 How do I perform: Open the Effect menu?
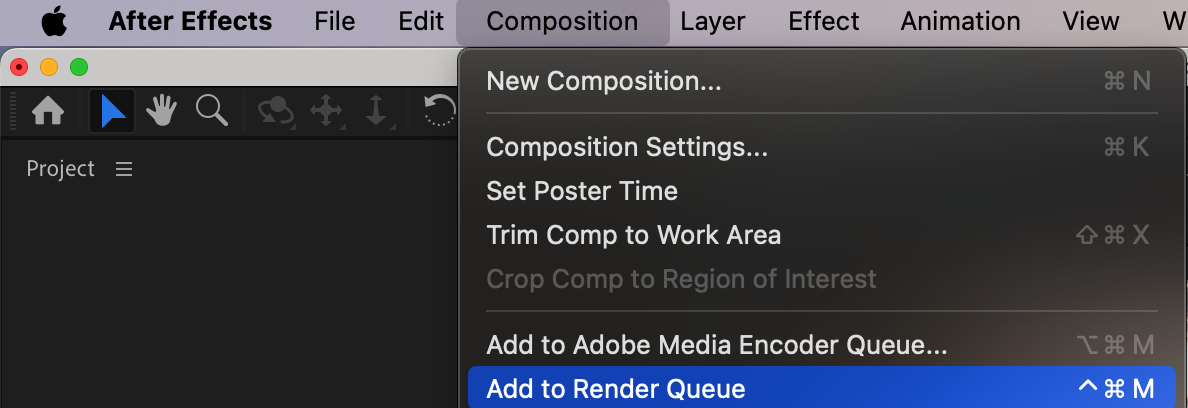click(x=823, y=21)
